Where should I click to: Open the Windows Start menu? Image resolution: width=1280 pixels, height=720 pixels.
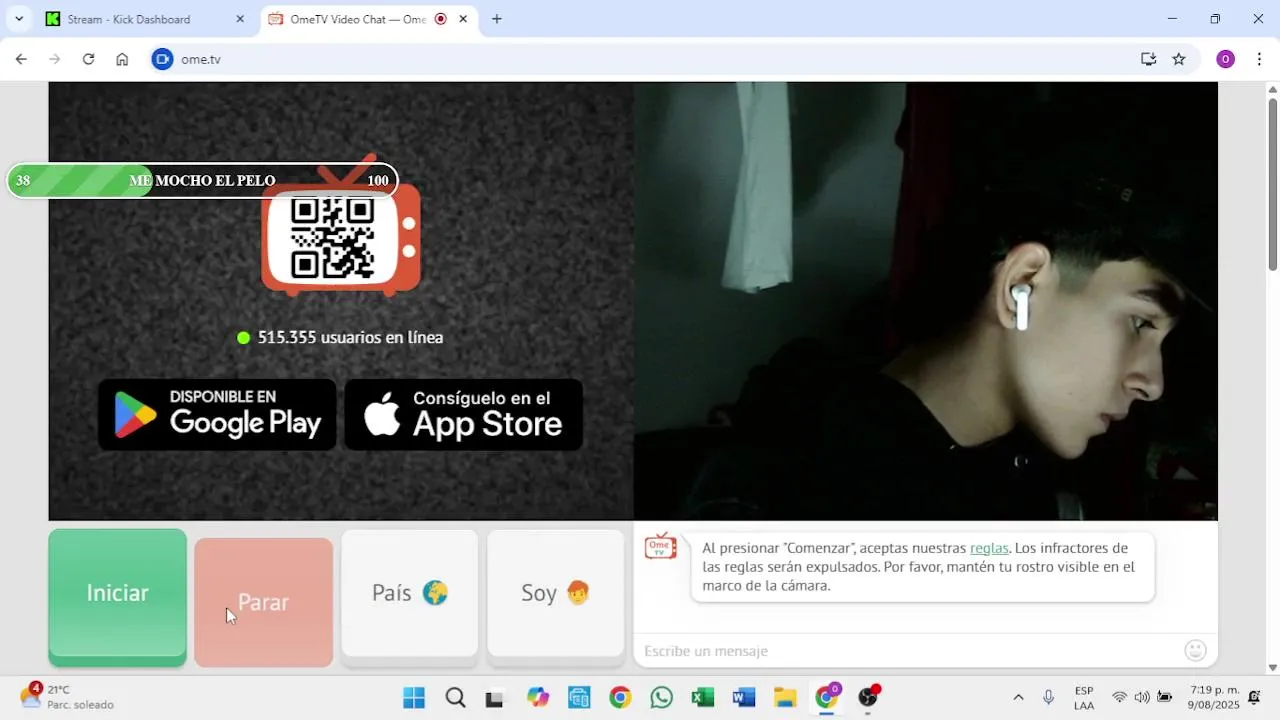coord(413,698)
